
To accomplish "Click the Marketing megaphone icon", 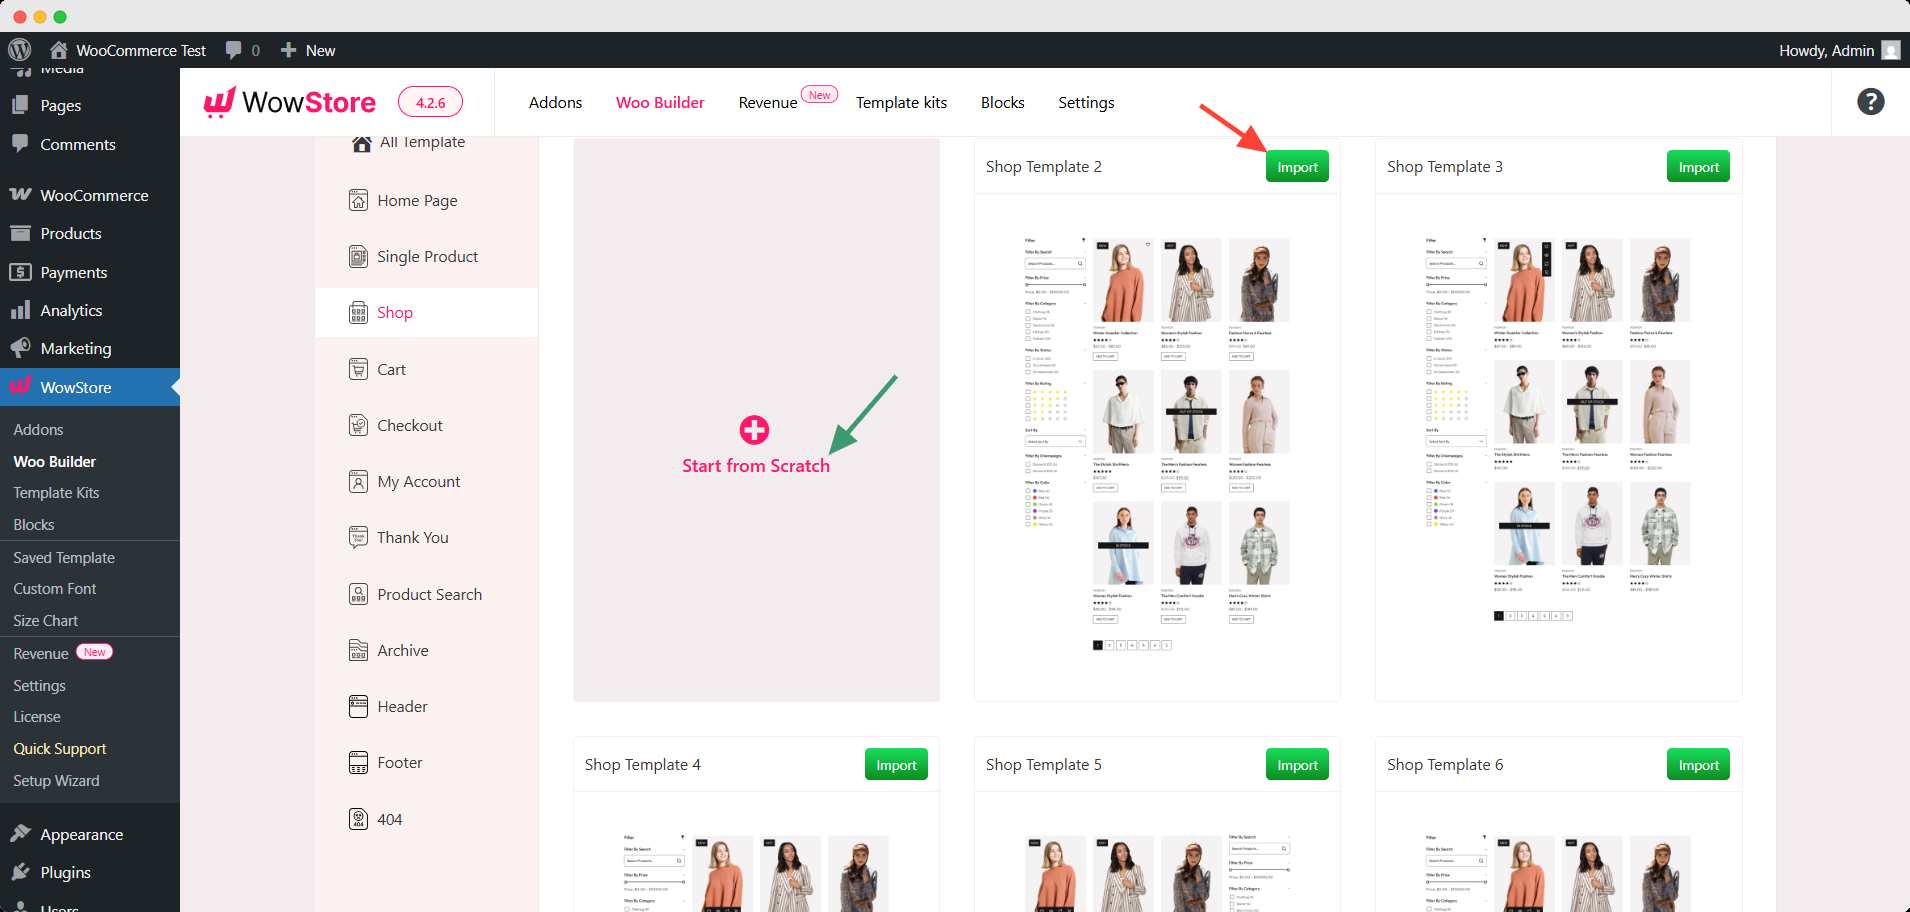I will pos(20,348).
